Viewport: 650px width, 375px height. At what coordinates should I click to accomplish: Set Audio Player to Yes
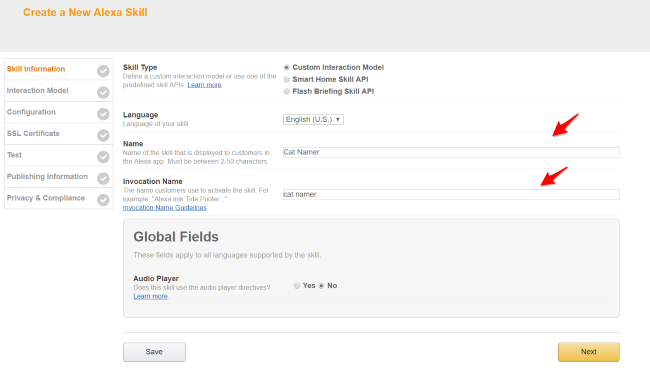(297, 286)
